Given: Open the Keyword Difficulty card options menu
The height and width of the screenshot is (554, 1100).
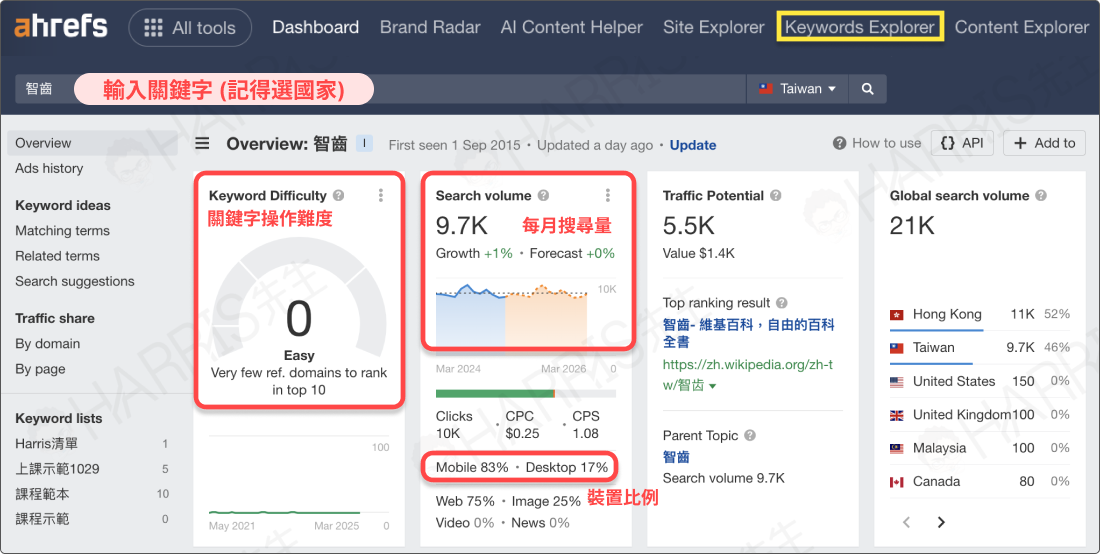Looking at the screenshot, I should (381, 196).
